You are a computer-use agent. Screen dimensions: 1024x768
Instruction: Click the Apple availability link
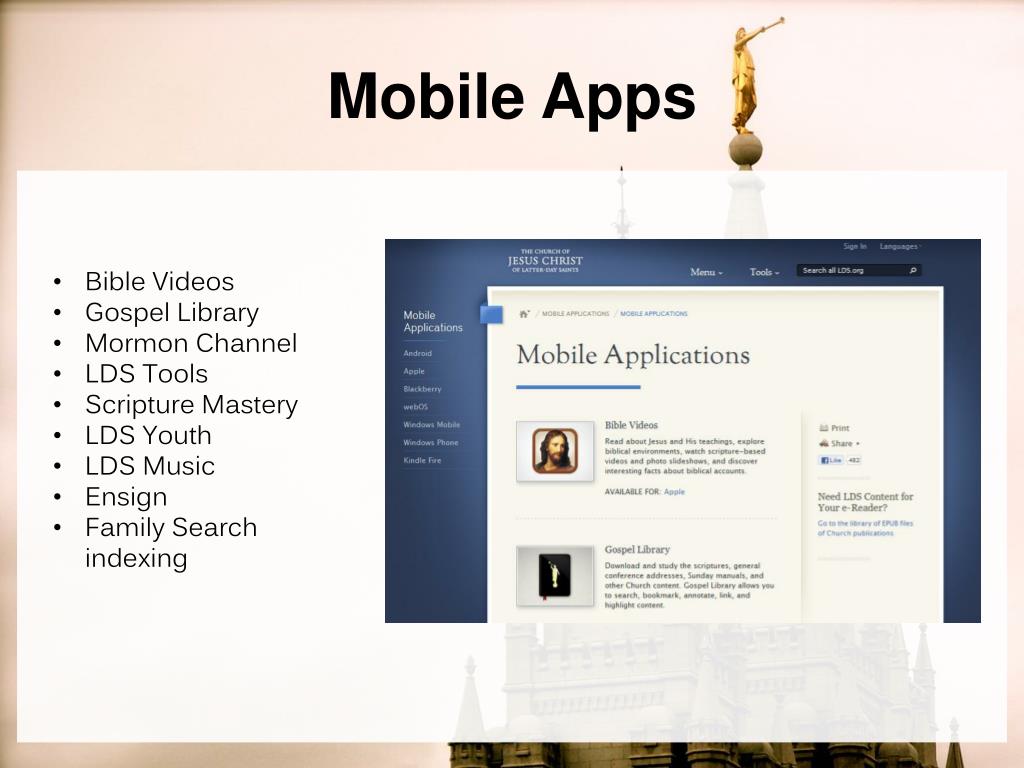tap(675, 492)
